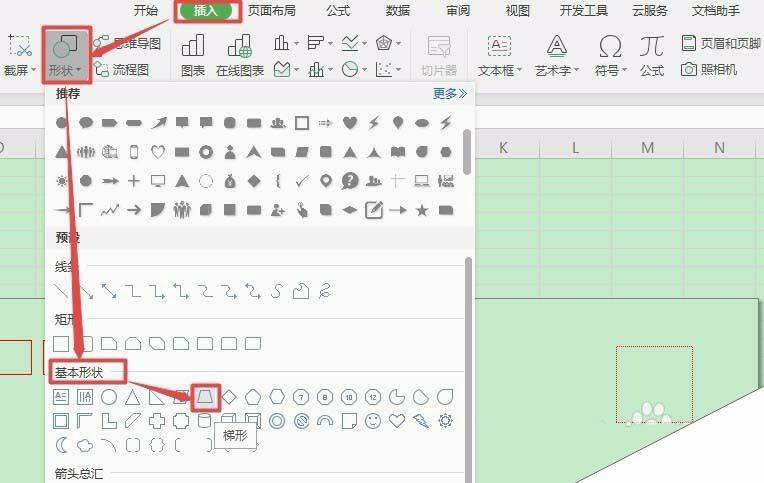The image size is (764, 483).
Task: Open the 公式 ribbon tab
Action: [338, 11]
